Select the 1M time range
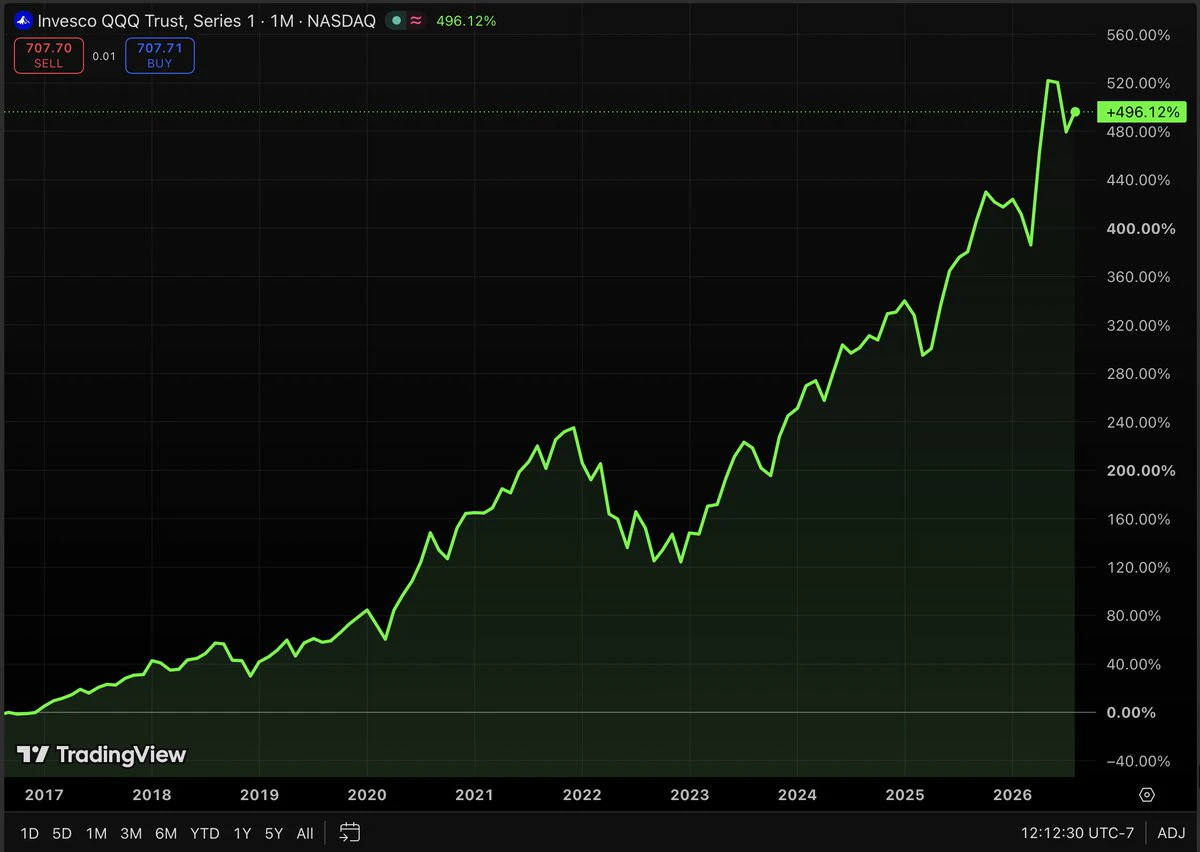 [x=96, y=833]
